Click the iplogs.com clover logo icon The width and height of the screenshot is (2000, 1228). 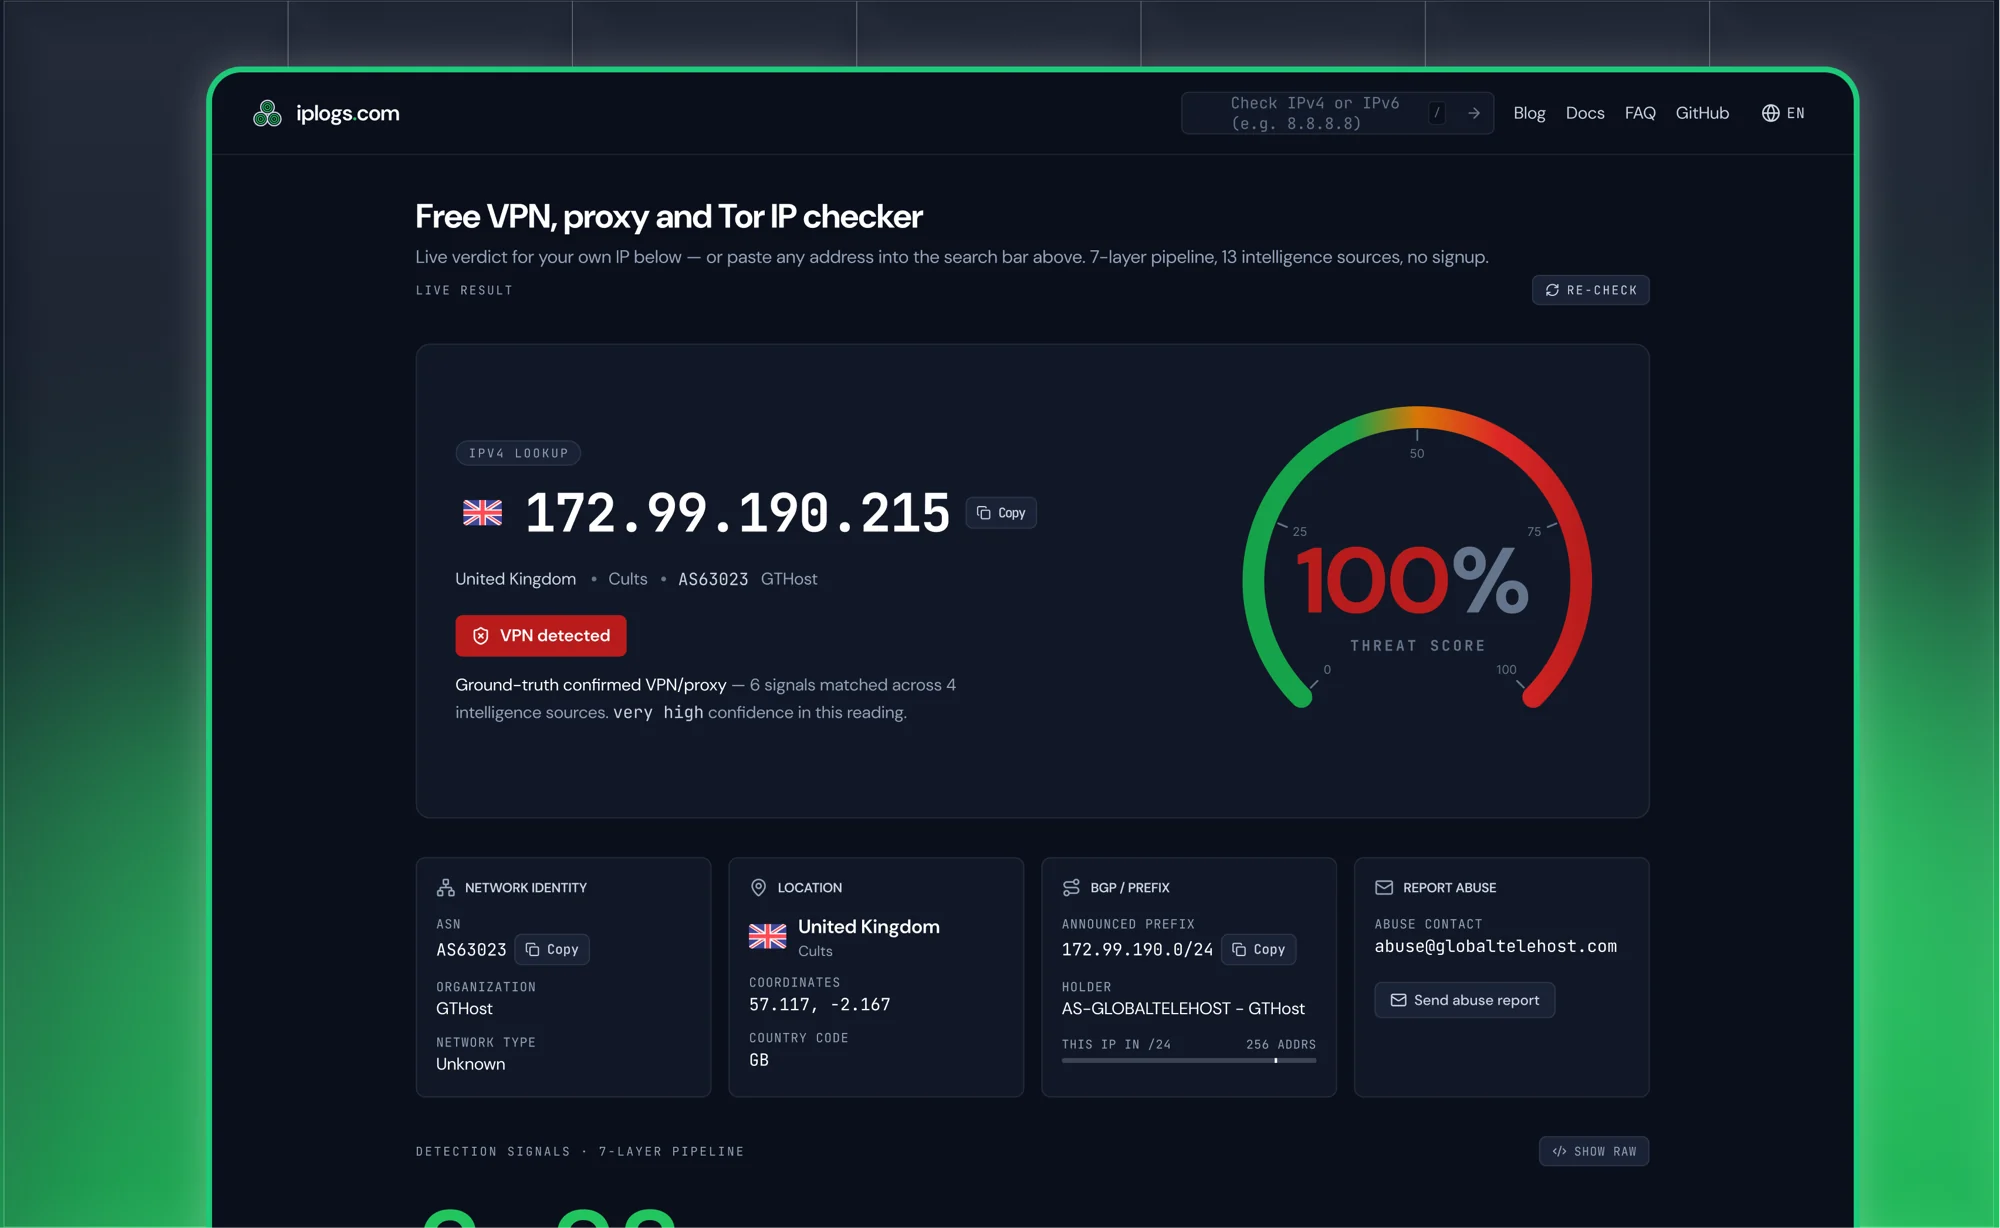(267, 113)
